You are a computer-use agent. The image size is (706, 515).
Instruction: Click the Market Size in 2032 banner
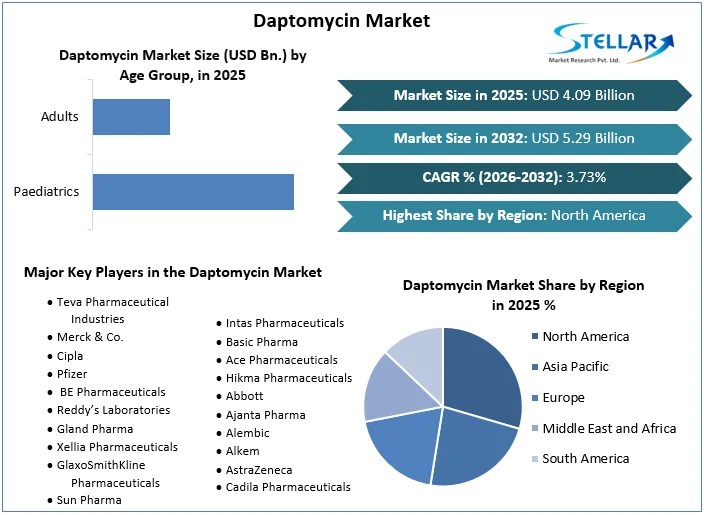514,139
